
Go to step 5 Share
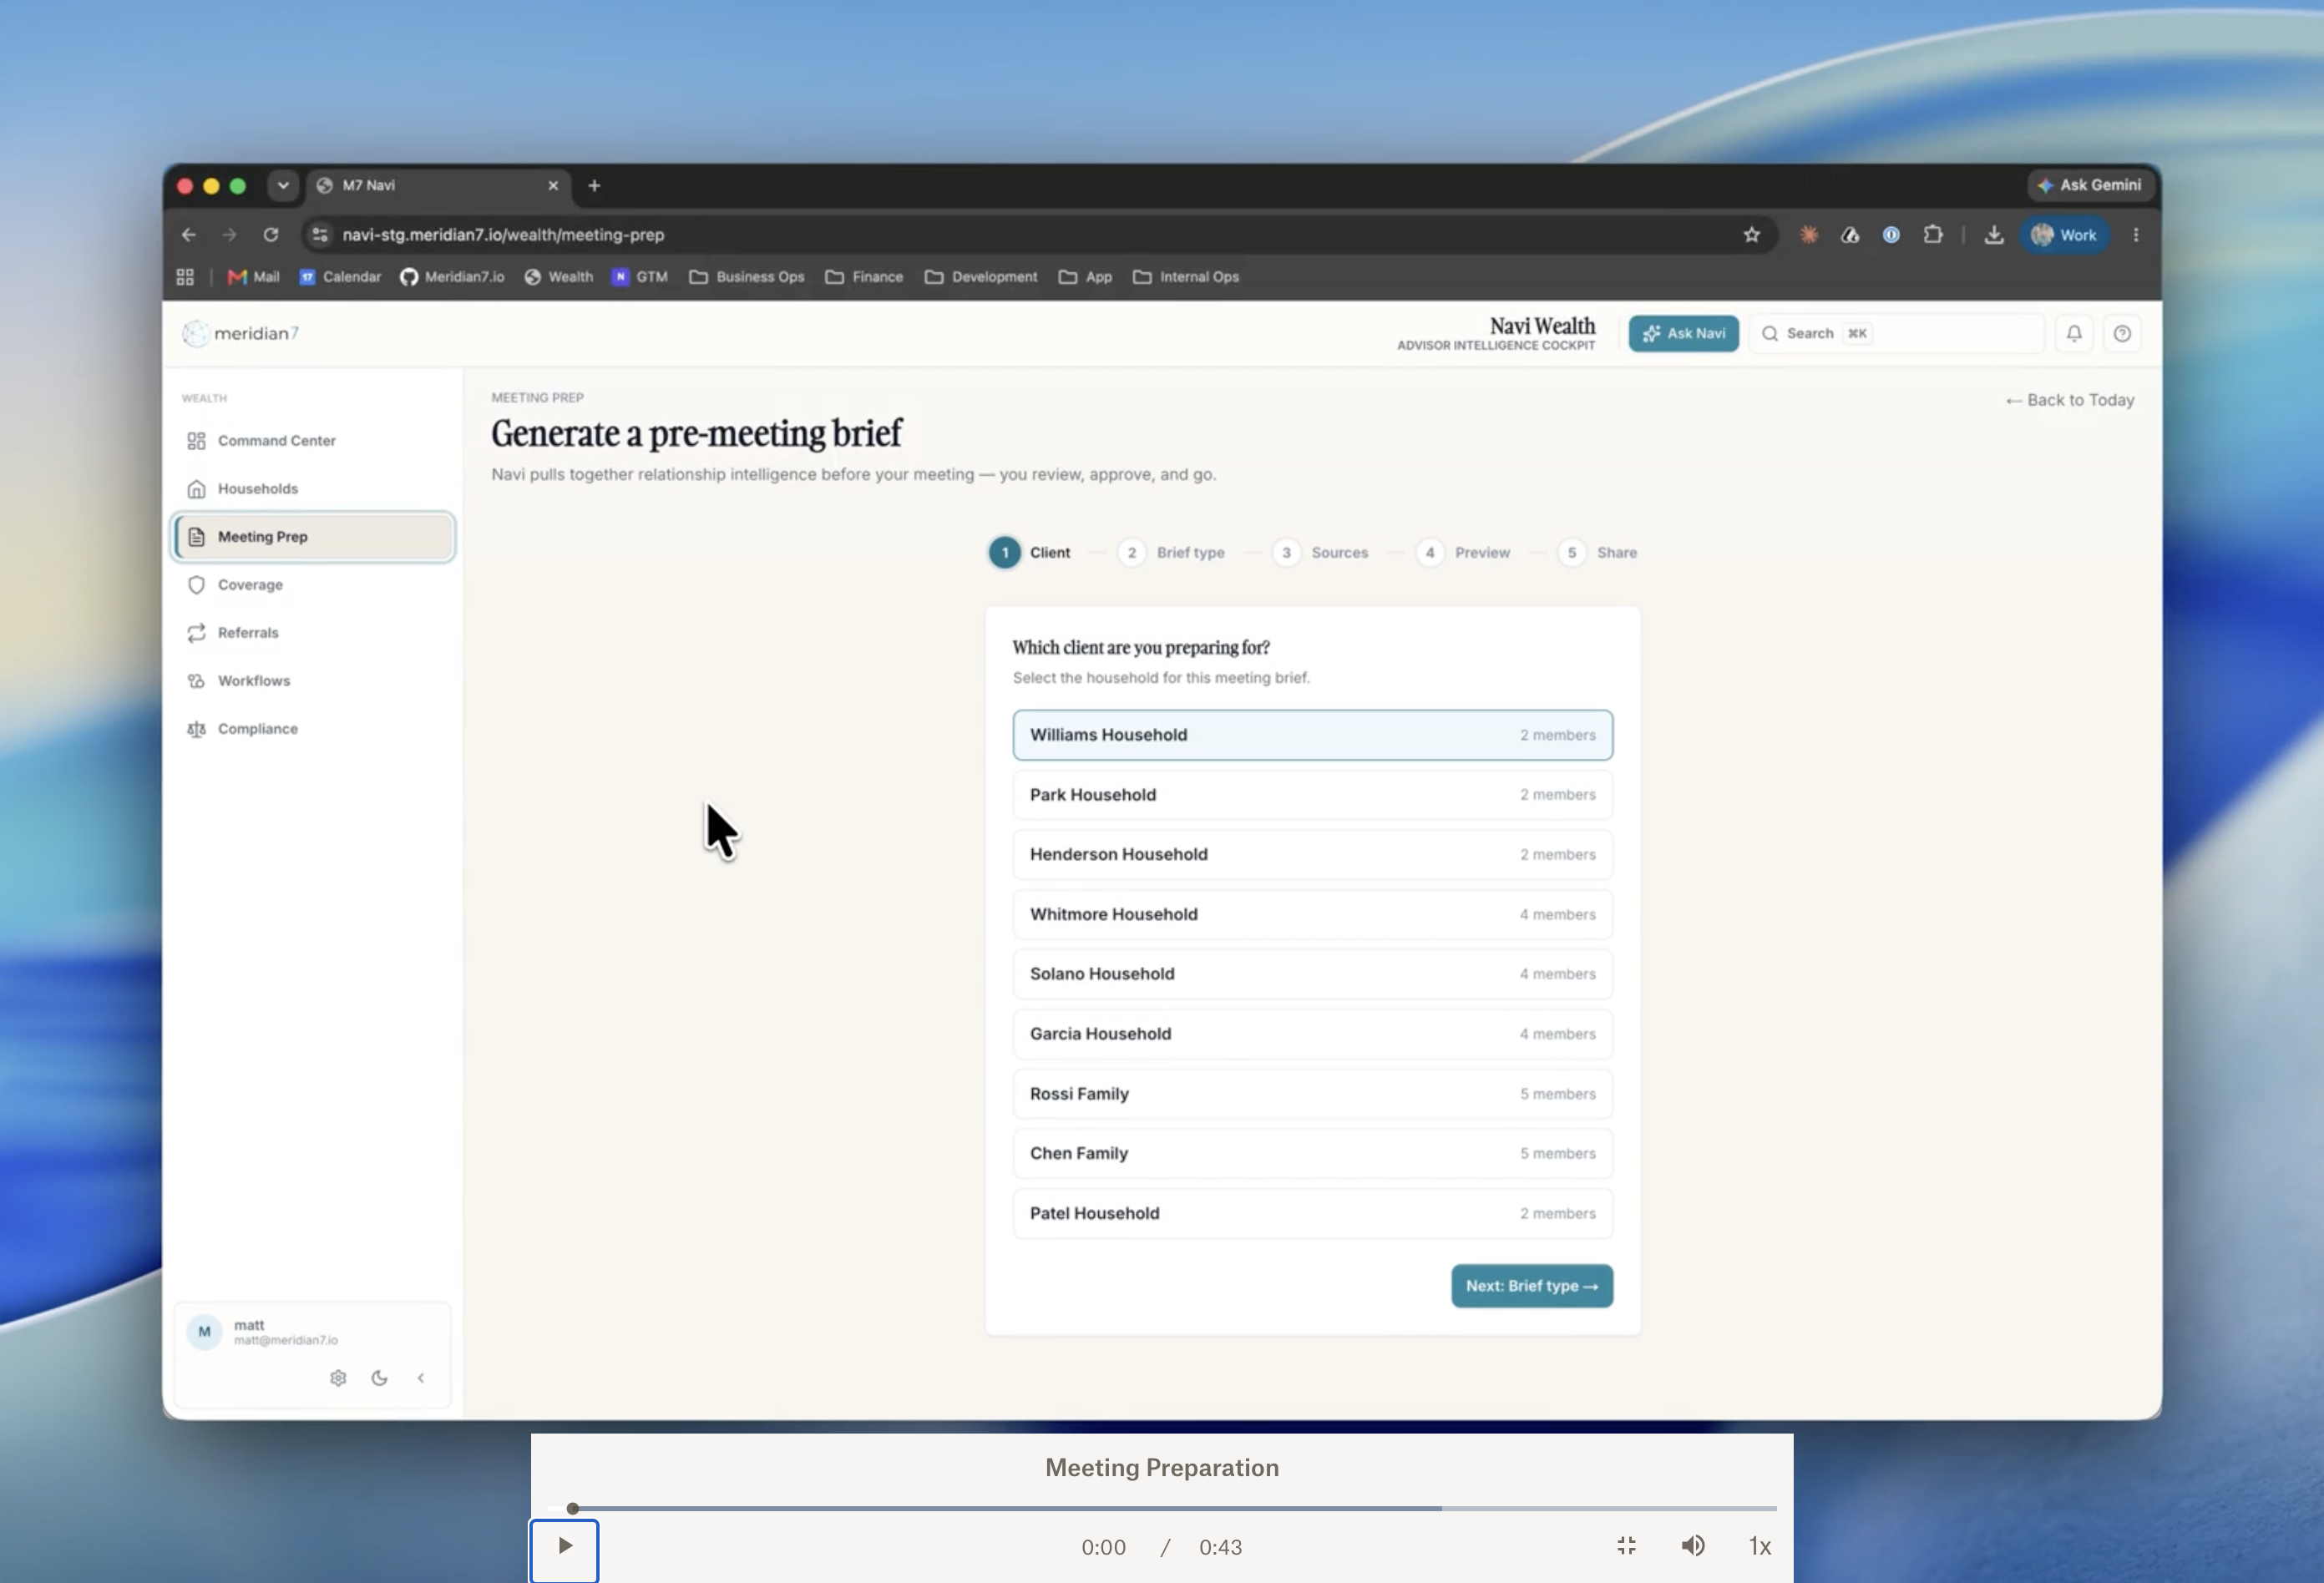[1598, 553]
